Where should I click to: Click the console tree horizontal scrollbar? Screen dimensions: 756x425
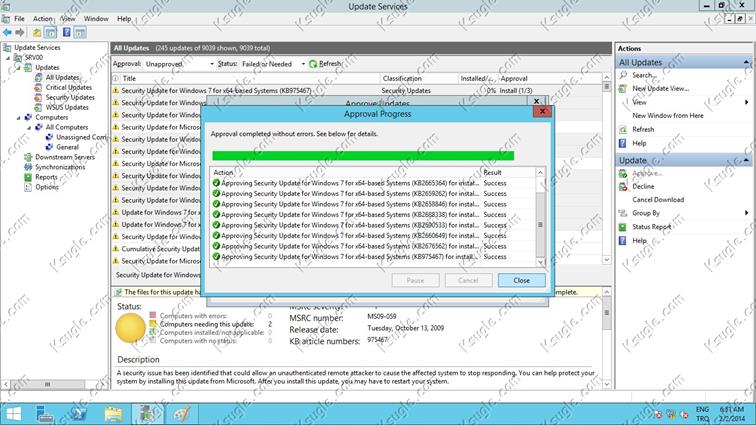pos(47,384)
